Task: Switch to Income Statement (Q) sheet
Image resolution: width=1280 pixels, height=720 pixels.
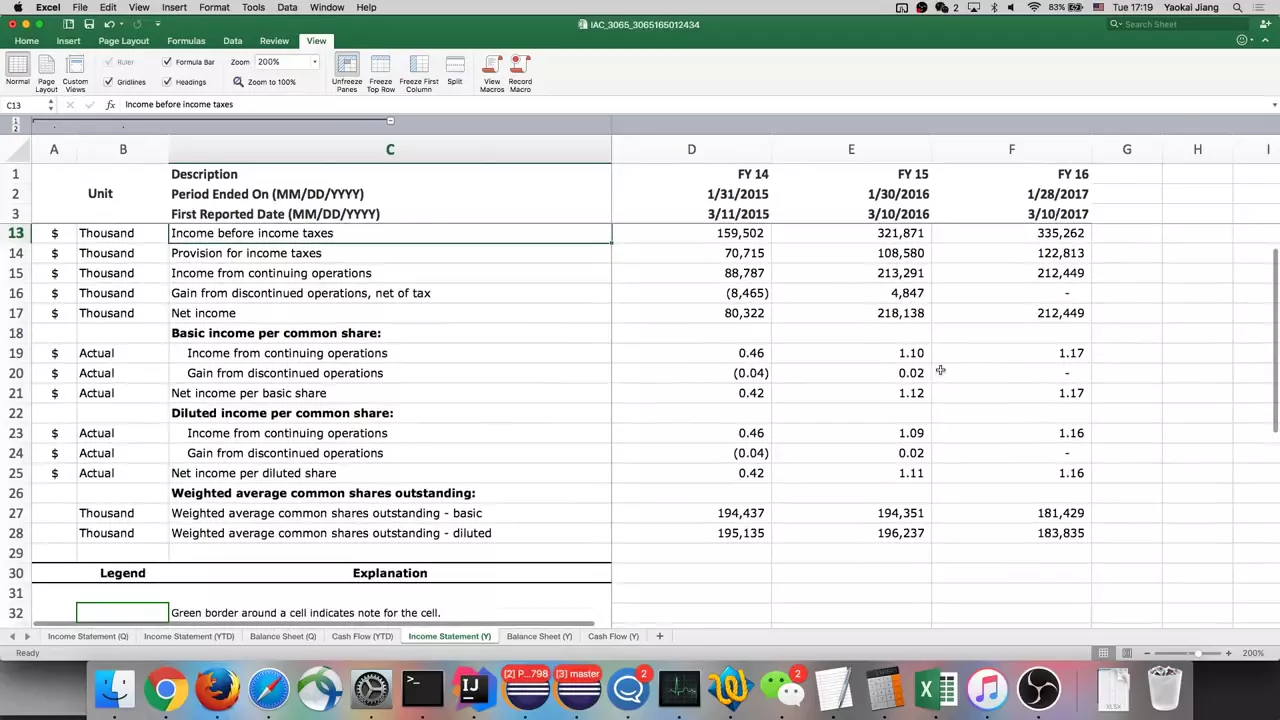Action: 88,636
